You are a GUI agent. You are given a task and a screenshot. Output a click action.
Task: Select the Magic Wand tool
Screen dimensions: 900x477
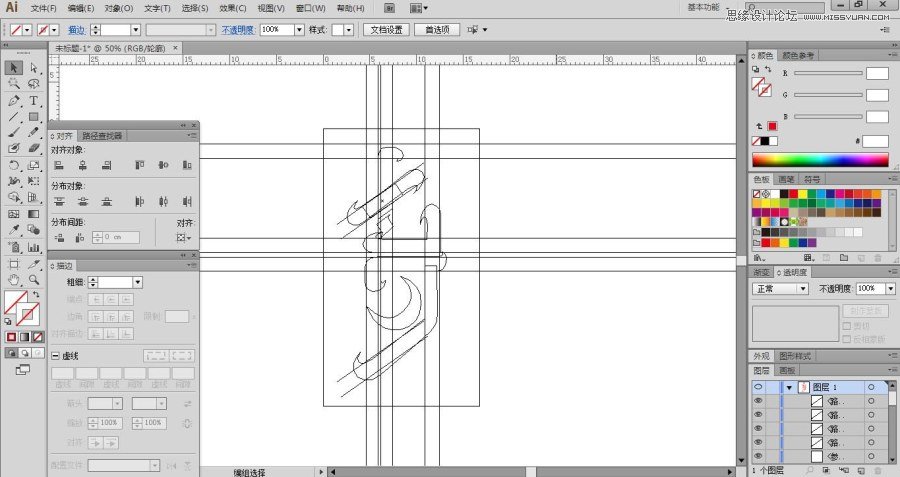[14, 84]
